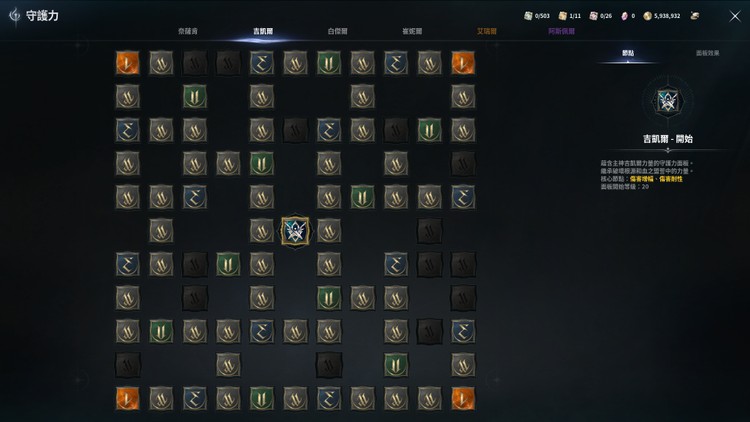Select the 節點 panel tab
The height and width of the screenshot is (422, 750).
coord(628,53)
